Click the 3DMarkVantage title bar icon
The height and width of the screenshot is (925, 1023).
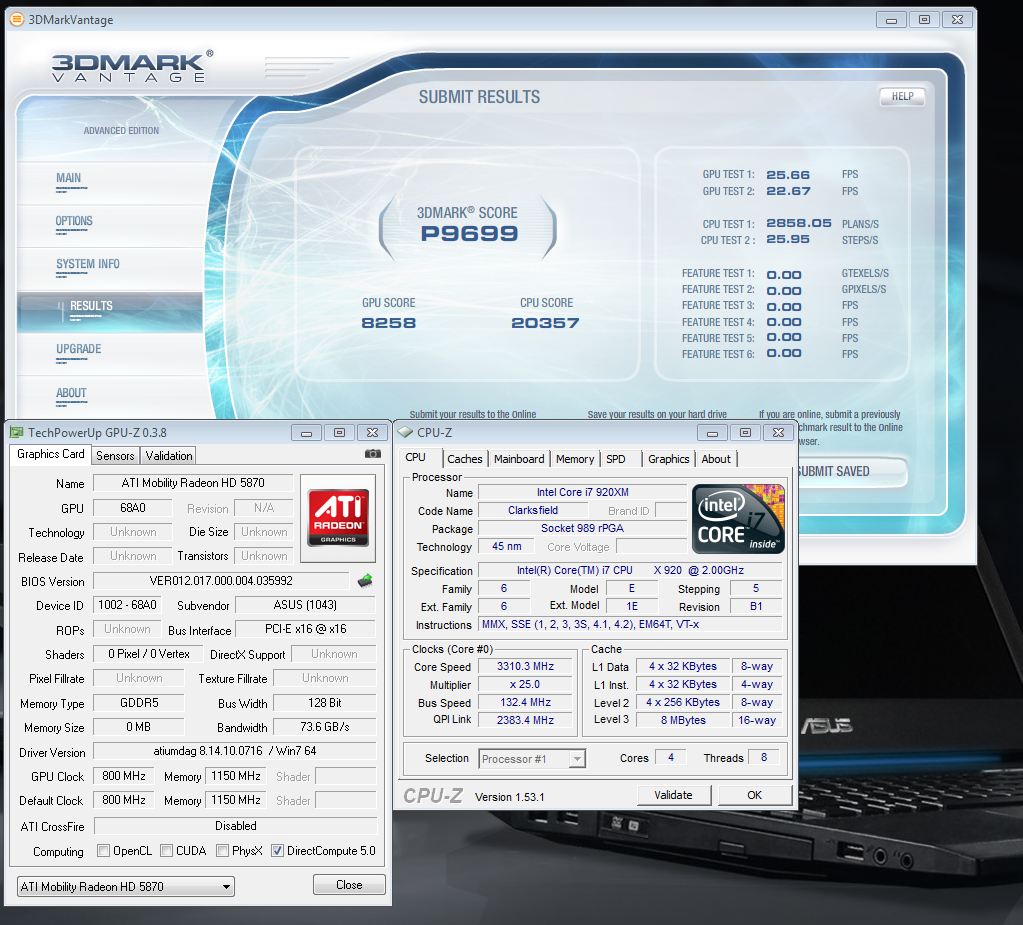(x=17, y=20)
